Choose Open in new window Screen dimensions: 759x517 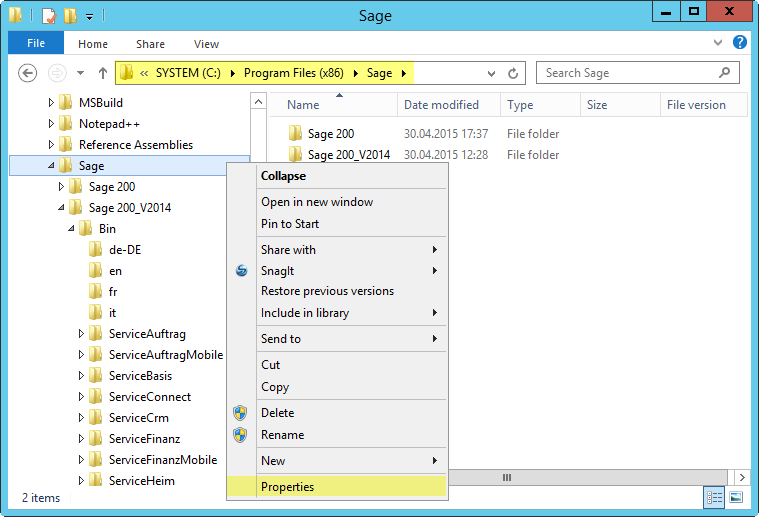[337, 202]
